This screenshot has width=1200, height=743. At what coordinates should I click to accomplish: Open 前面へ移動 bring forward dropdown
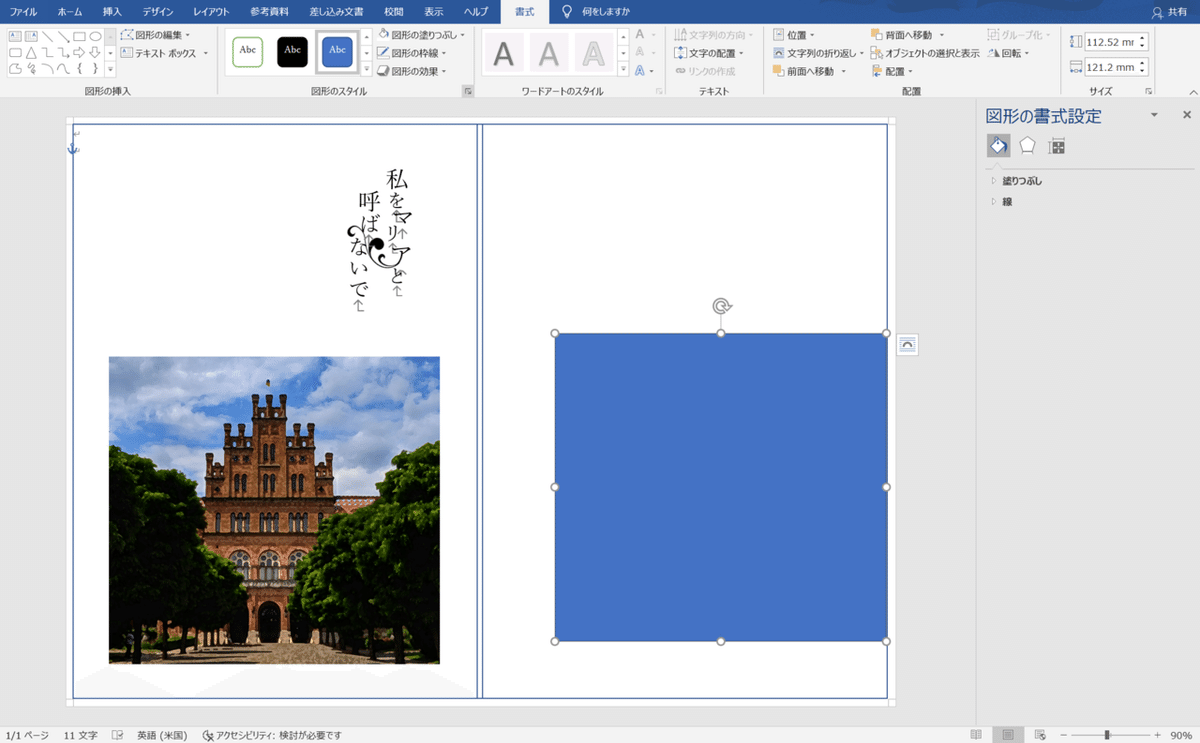(810, 71)
